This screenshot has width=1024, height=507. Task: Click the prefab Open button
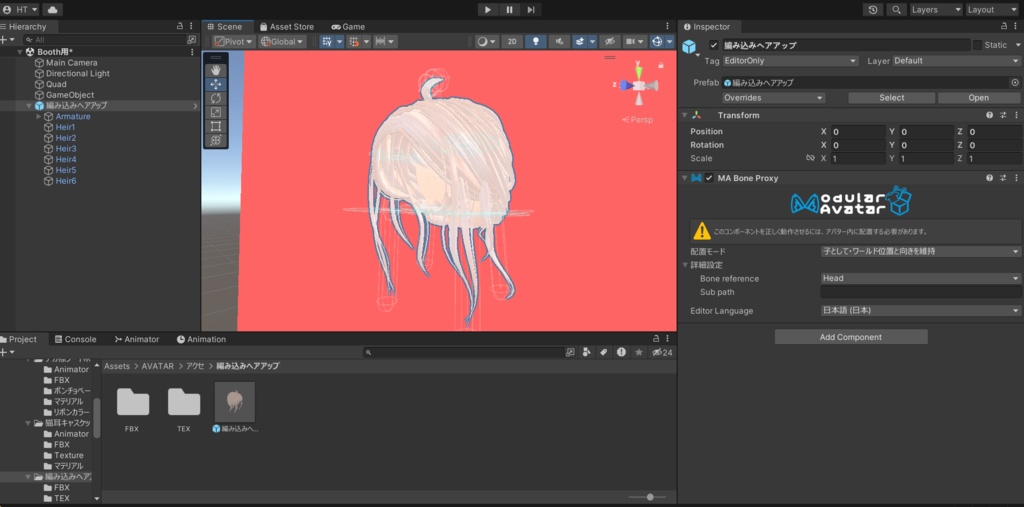click(x=978, y=98)
